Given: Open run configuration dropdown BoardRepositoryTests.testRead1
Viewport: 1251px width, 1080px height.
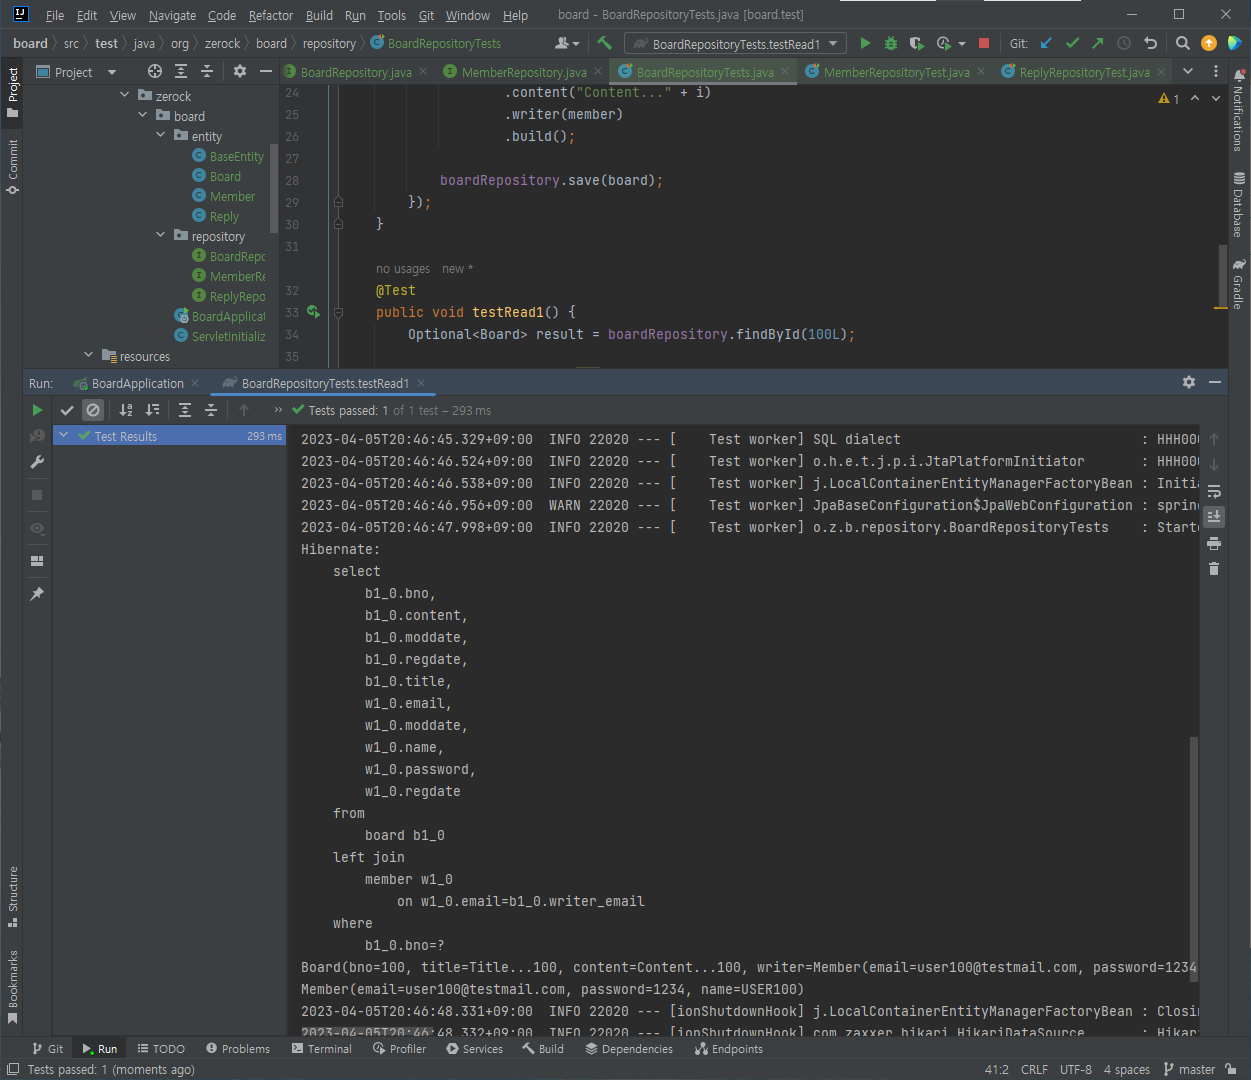Looking at the screenshot, I should pos(736,43).
